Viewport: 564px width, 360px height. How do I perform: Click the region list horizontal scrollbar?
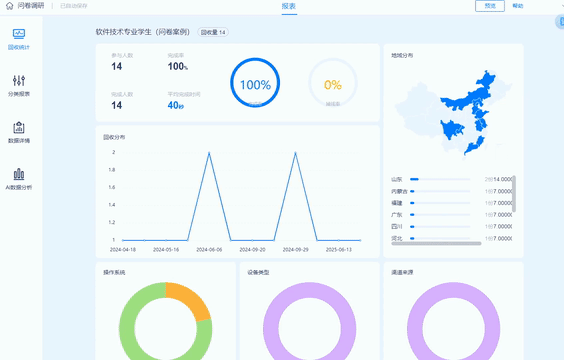click(436, 243)
